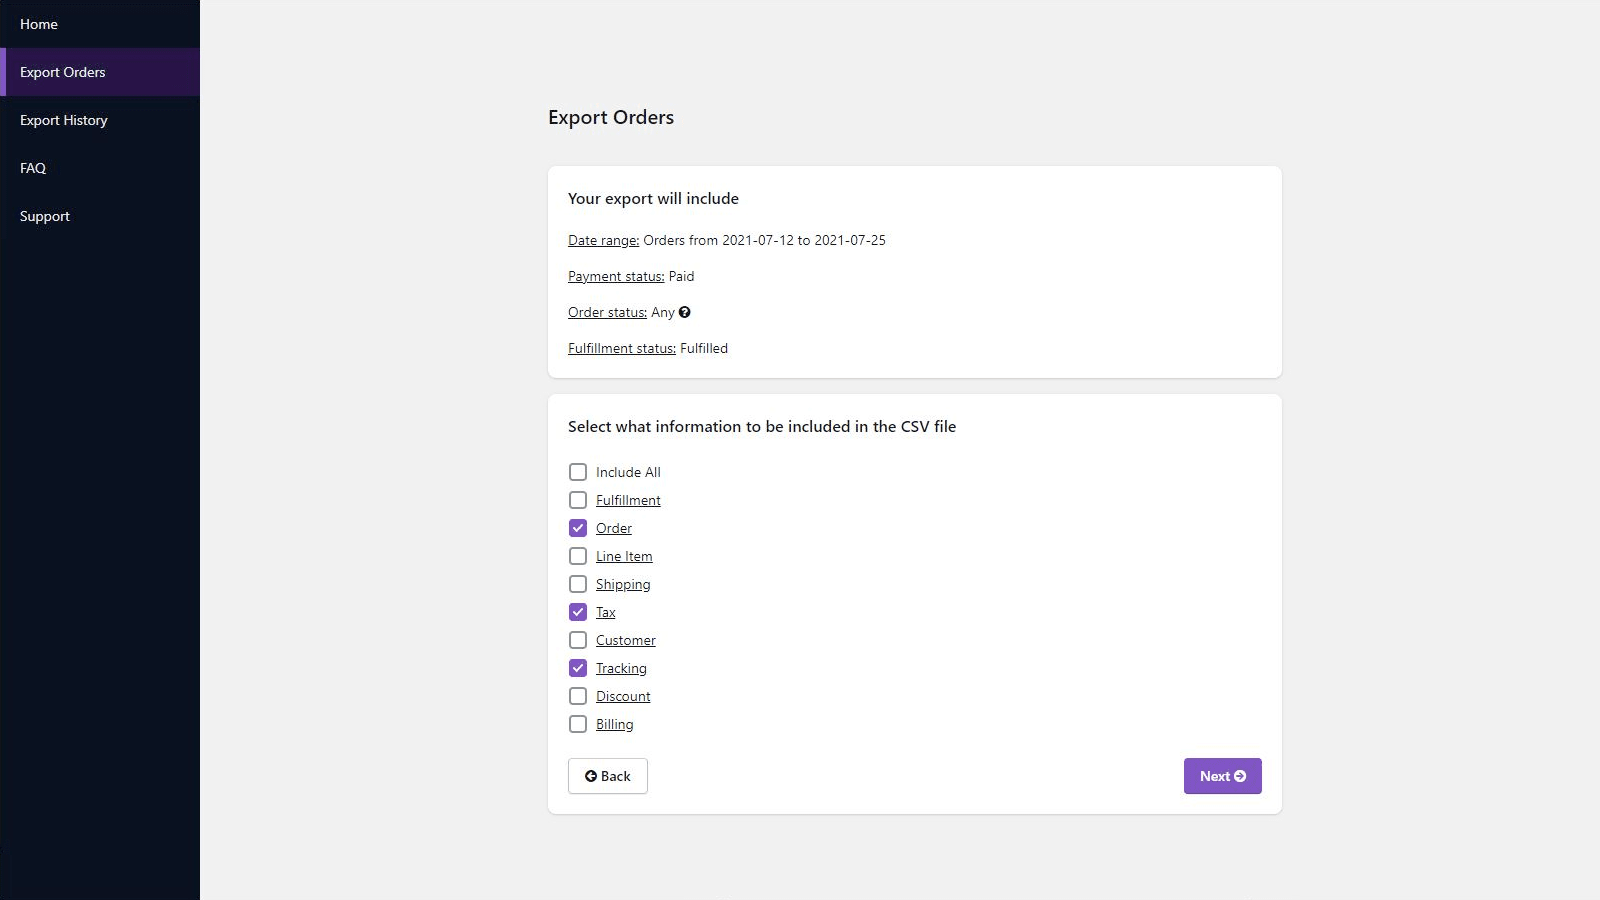
Task: Check the Discount checkbox
Action: tap(578, 696)
